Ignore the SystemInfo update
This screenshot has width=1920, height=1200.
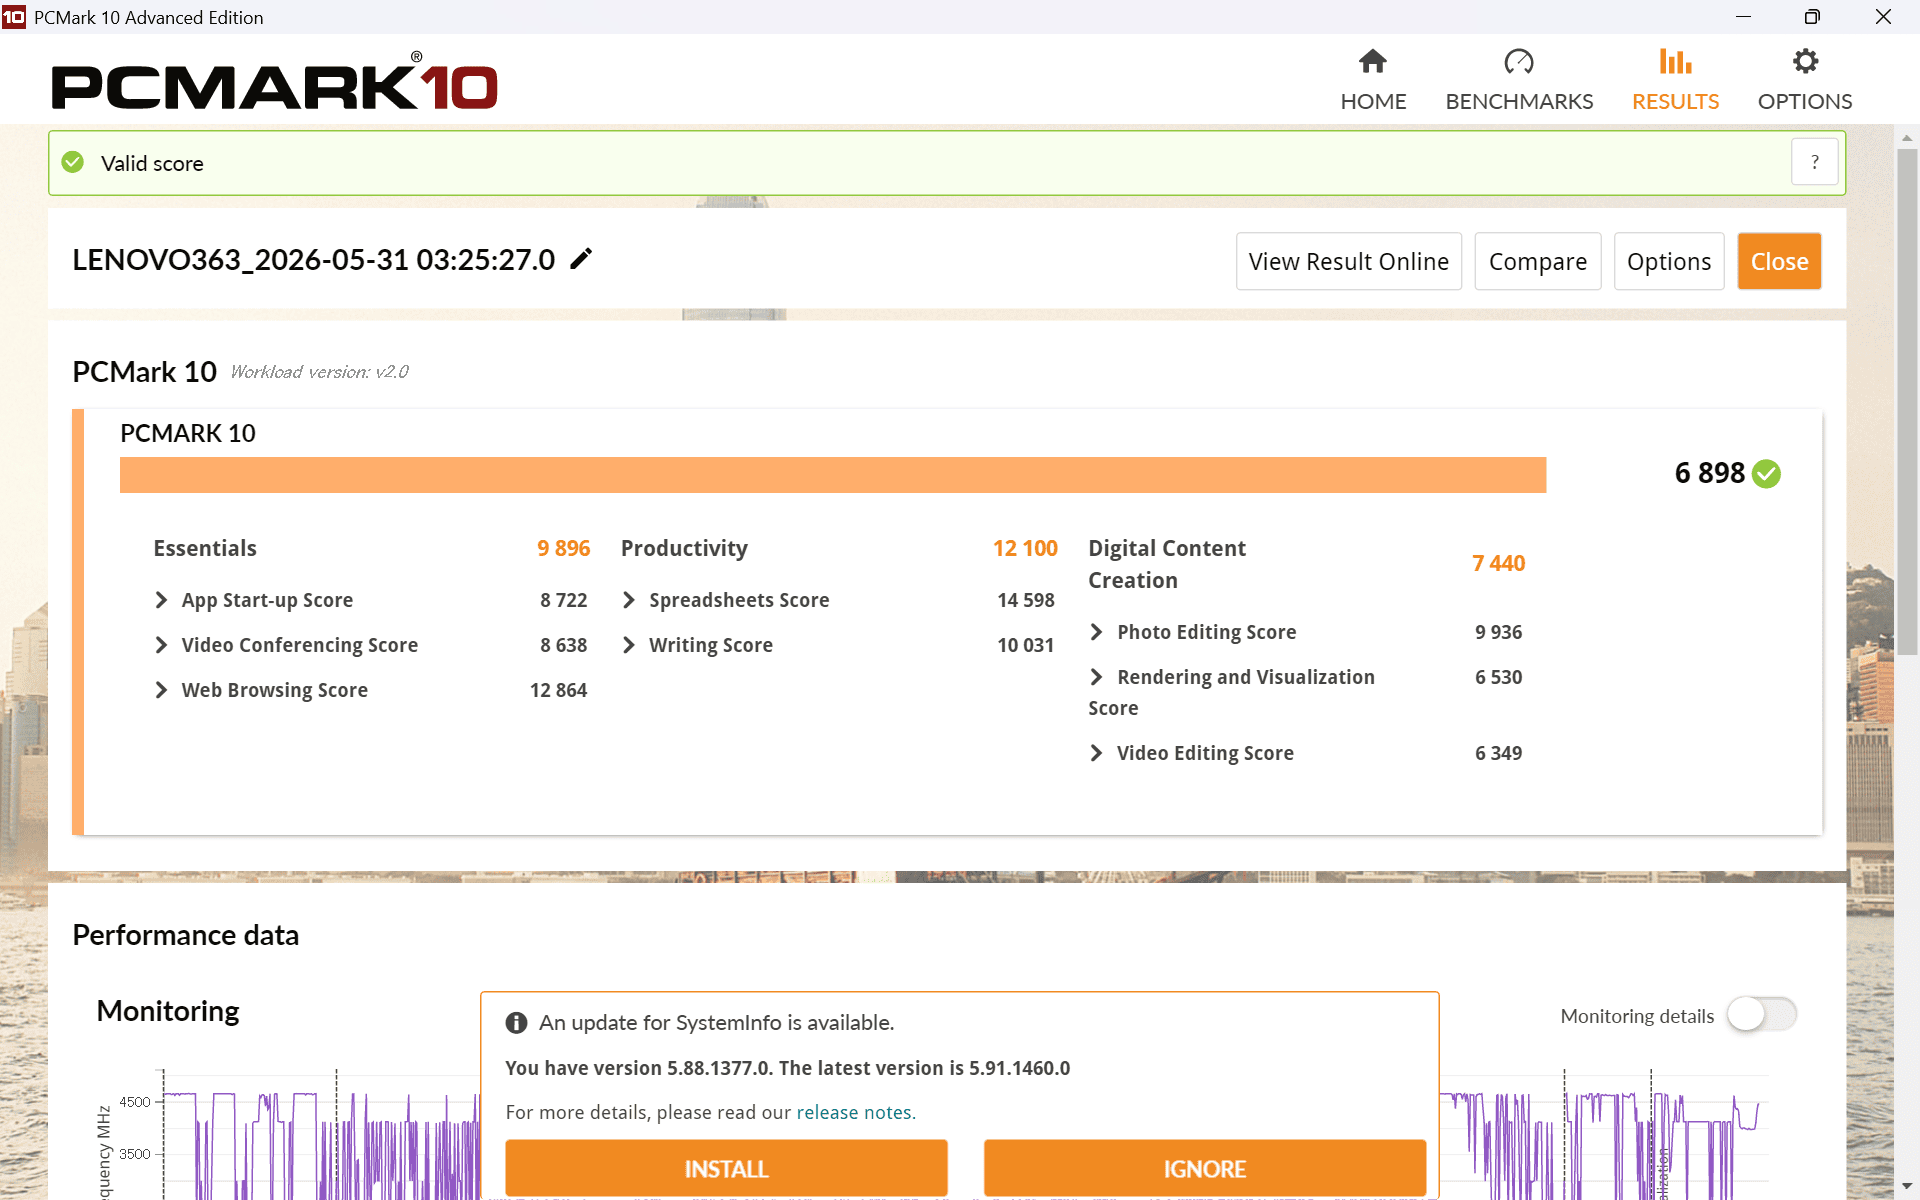(1205, 1168)
